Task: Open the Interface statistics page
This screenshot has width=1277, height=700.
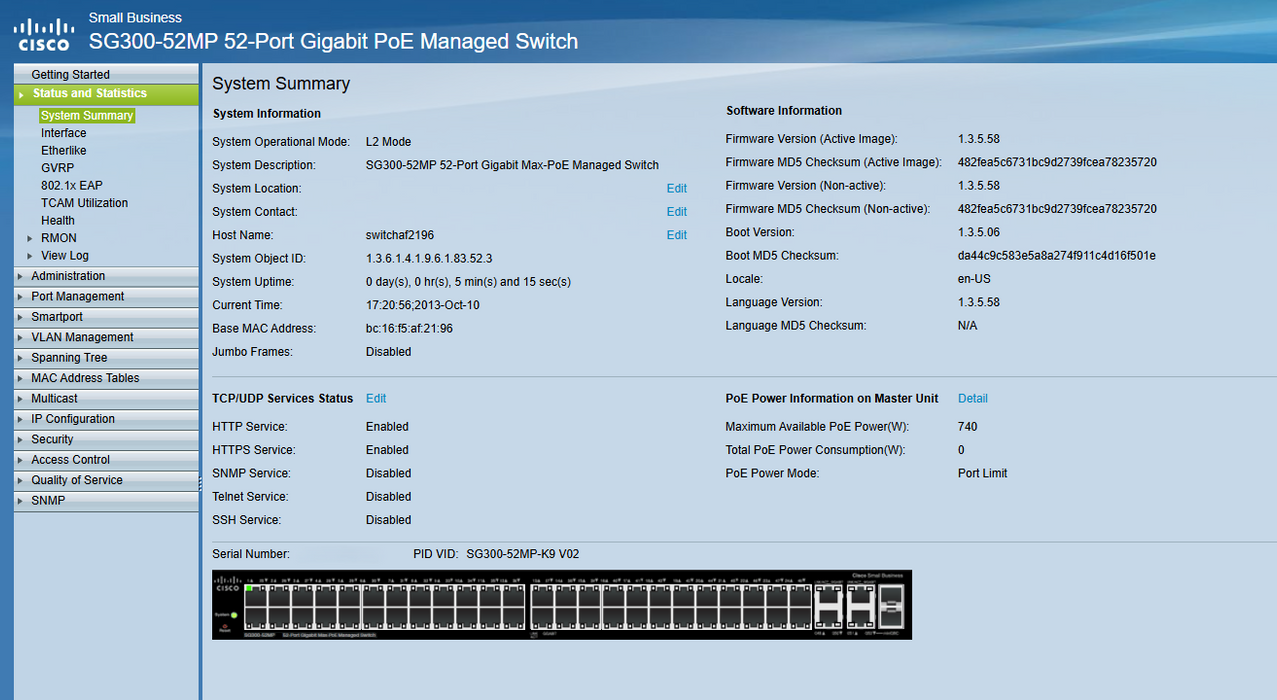Action: (64, 133)
